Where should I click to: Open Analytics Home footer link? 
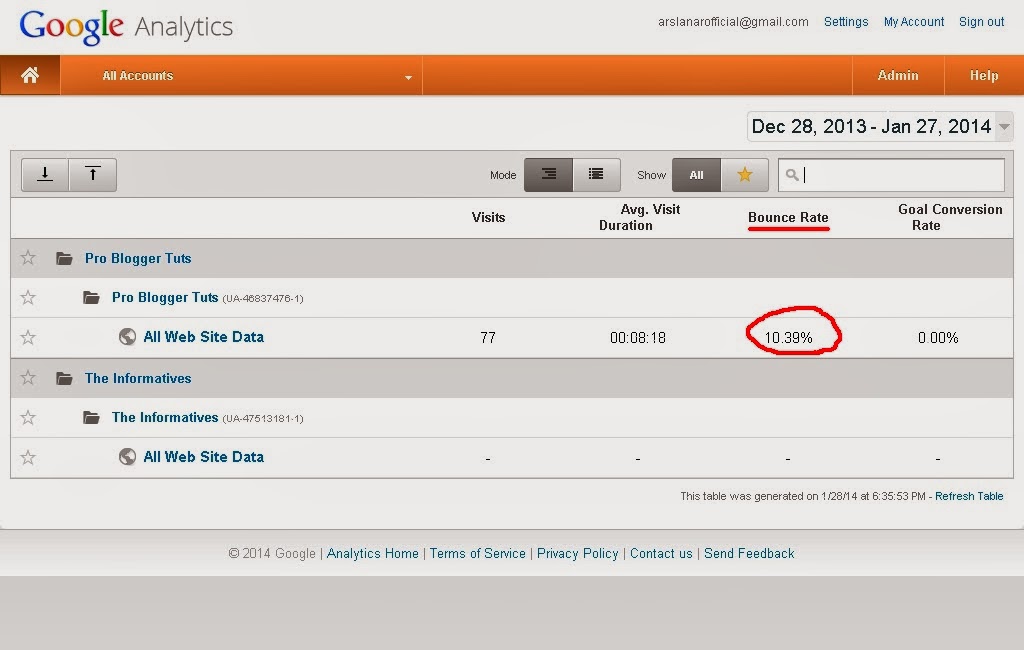click(x=372, y=553)
